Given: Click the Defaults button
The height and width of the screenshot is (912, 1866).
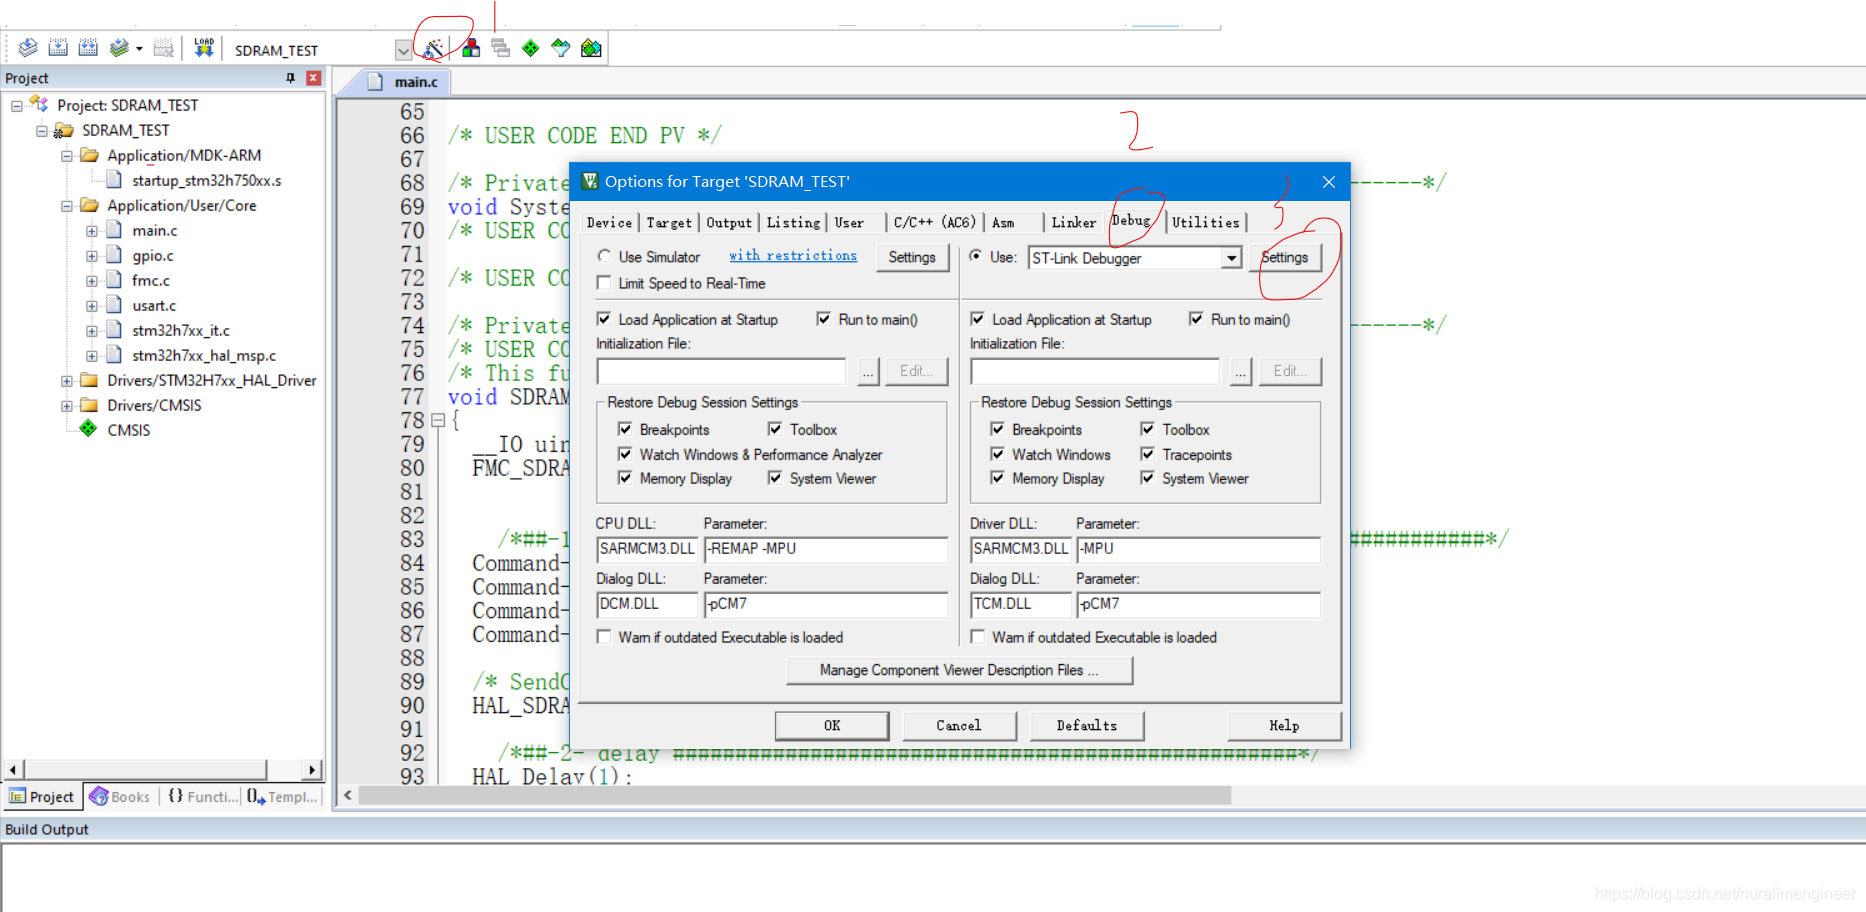Looking at the screenshot, I should (1087, 725).
